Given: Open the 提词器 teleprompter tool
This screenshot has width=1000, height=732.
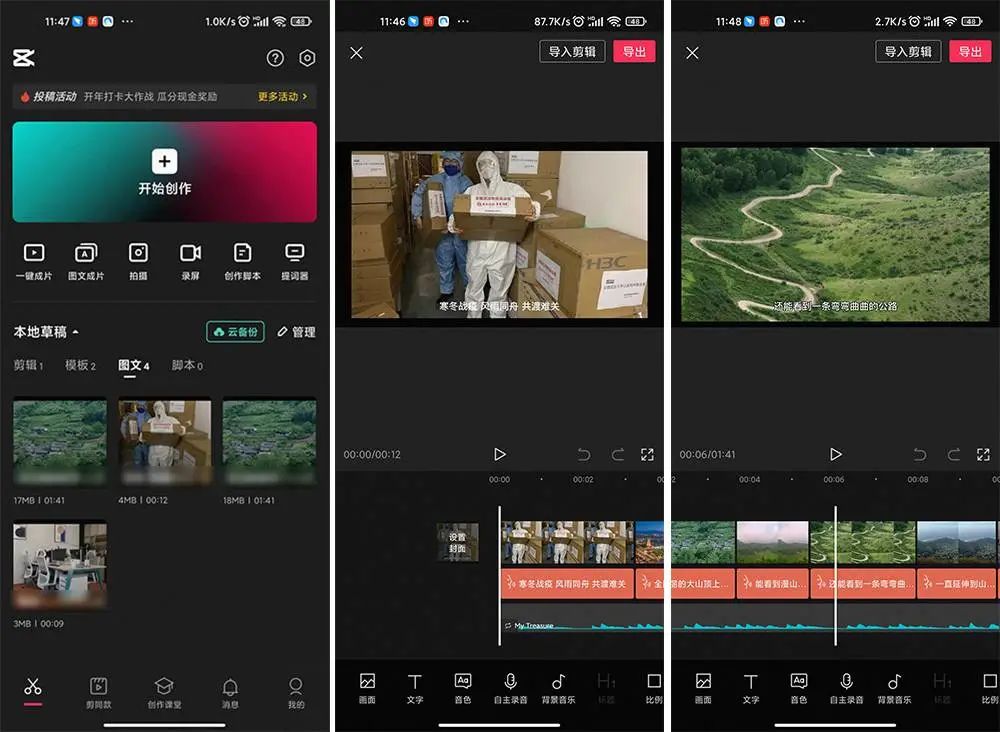Looking at the screenshot, I should coord(294,262).
